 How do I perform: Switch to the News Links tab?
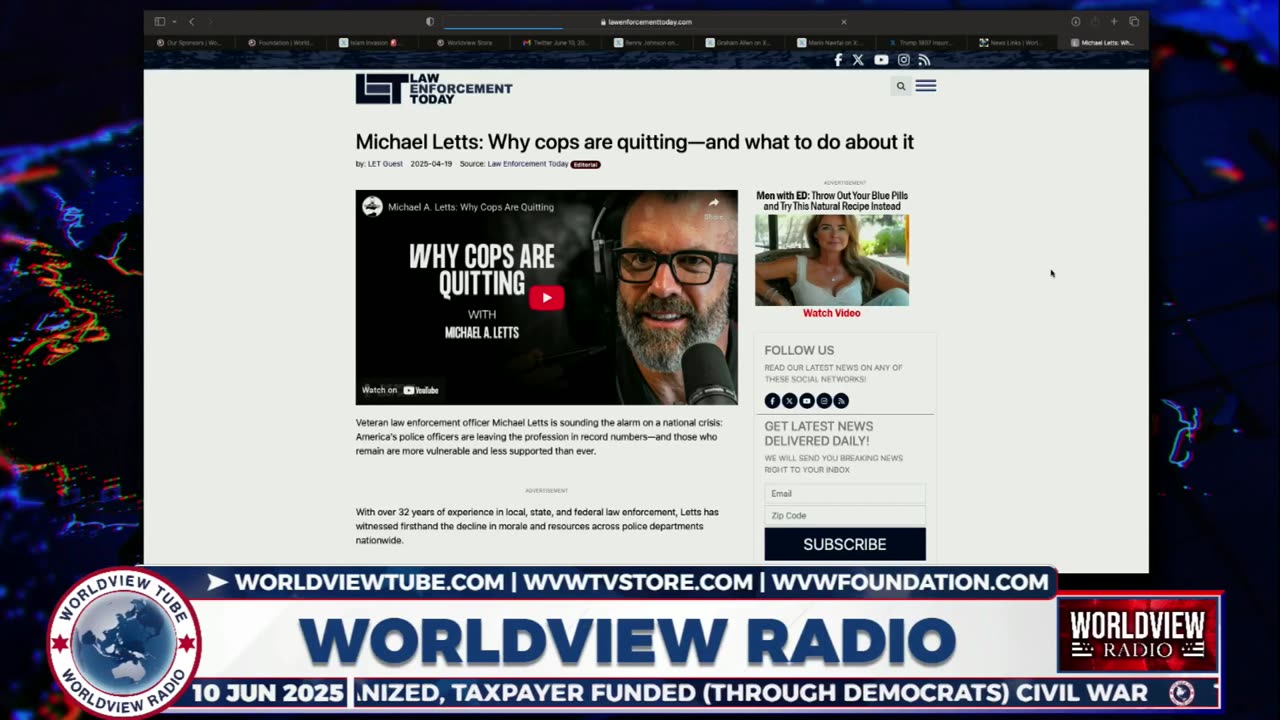click(x=1010, y=43)
